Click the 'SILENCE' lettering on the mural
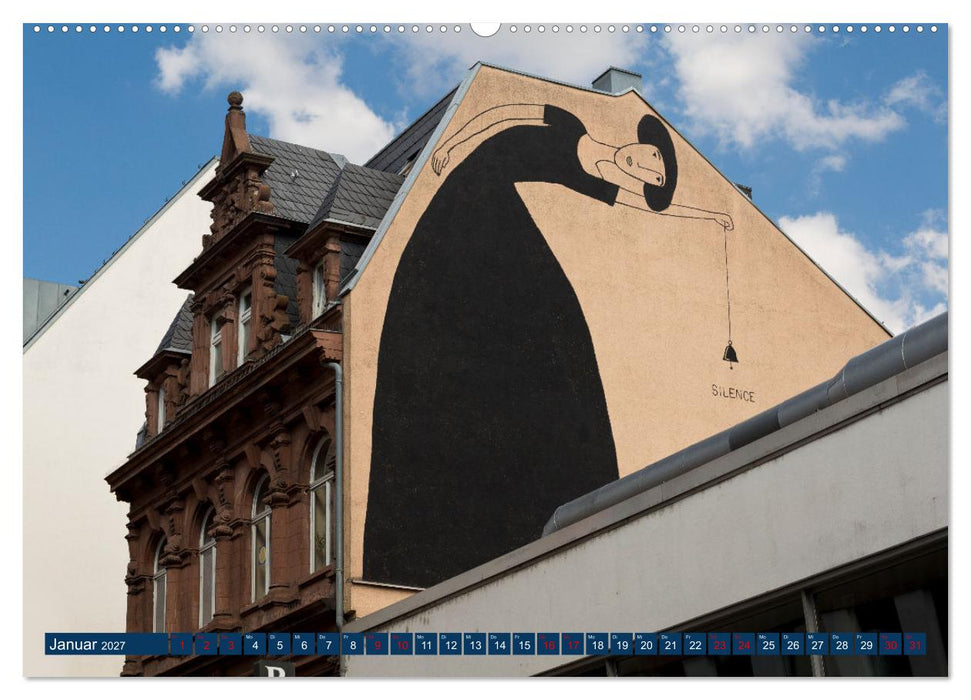971x700 pixels. pos(733,393)
